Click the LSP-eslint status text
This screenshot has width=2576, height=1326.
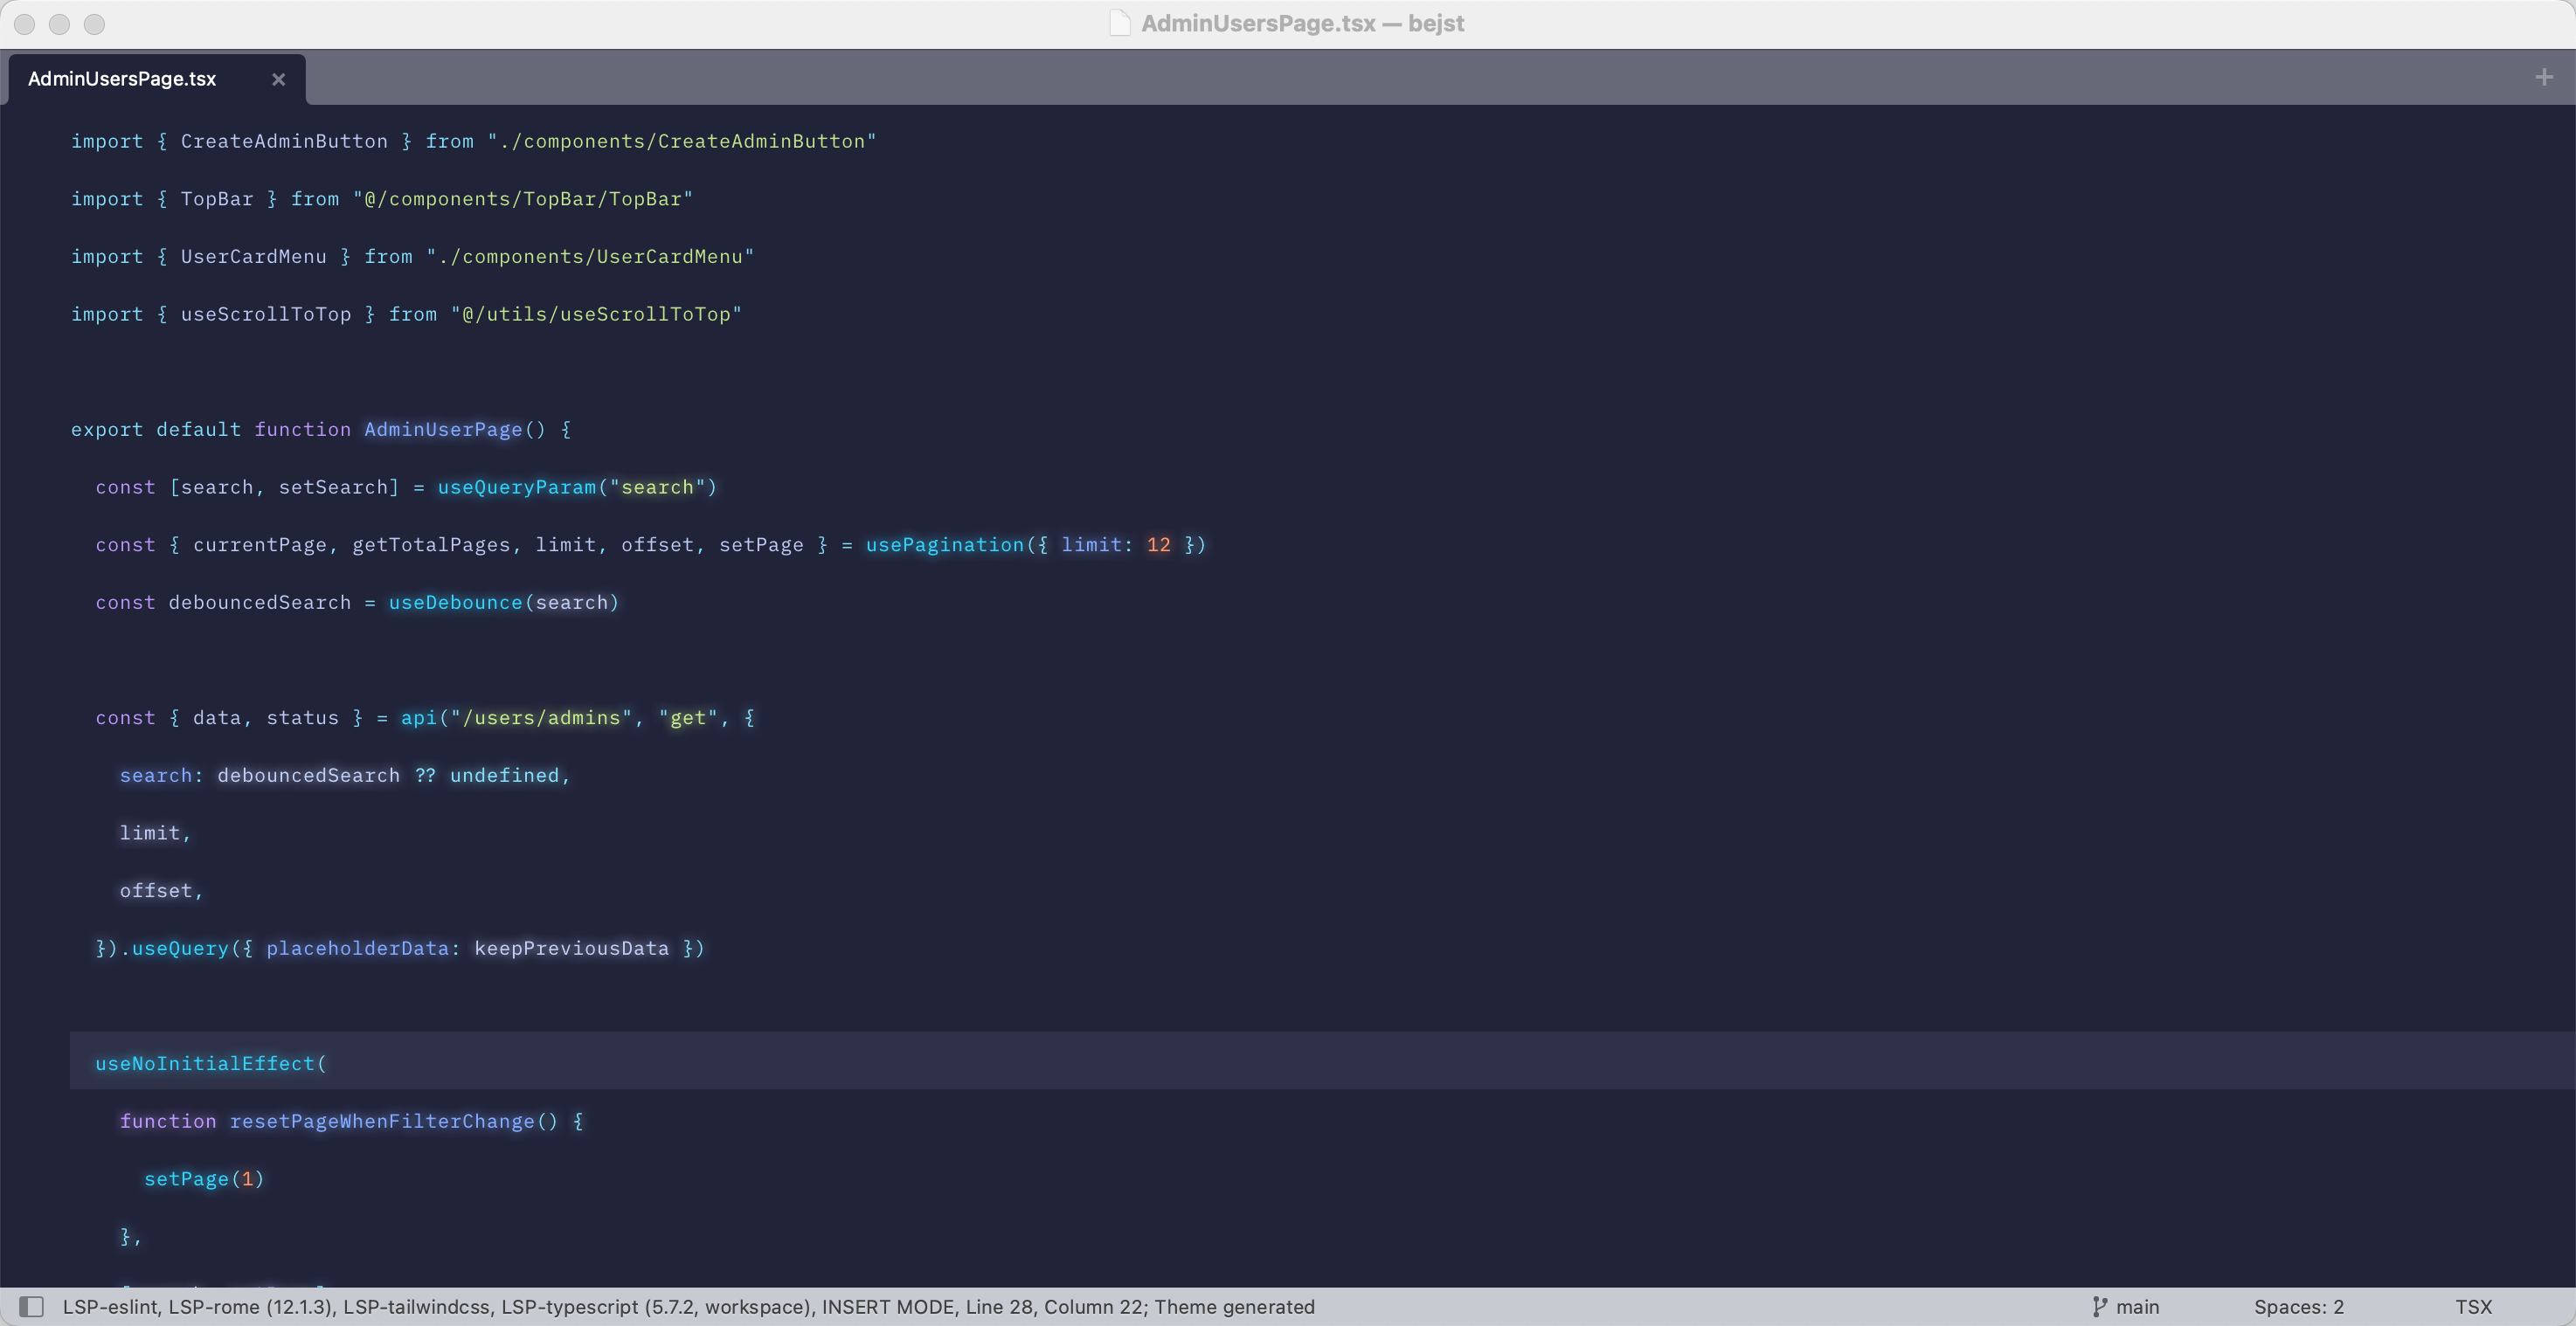tap(110, 1306)
